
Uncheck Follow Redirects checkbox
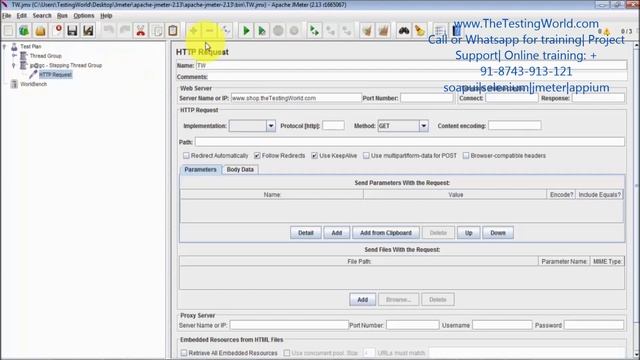pyautogui.click(x=257, y=156)
